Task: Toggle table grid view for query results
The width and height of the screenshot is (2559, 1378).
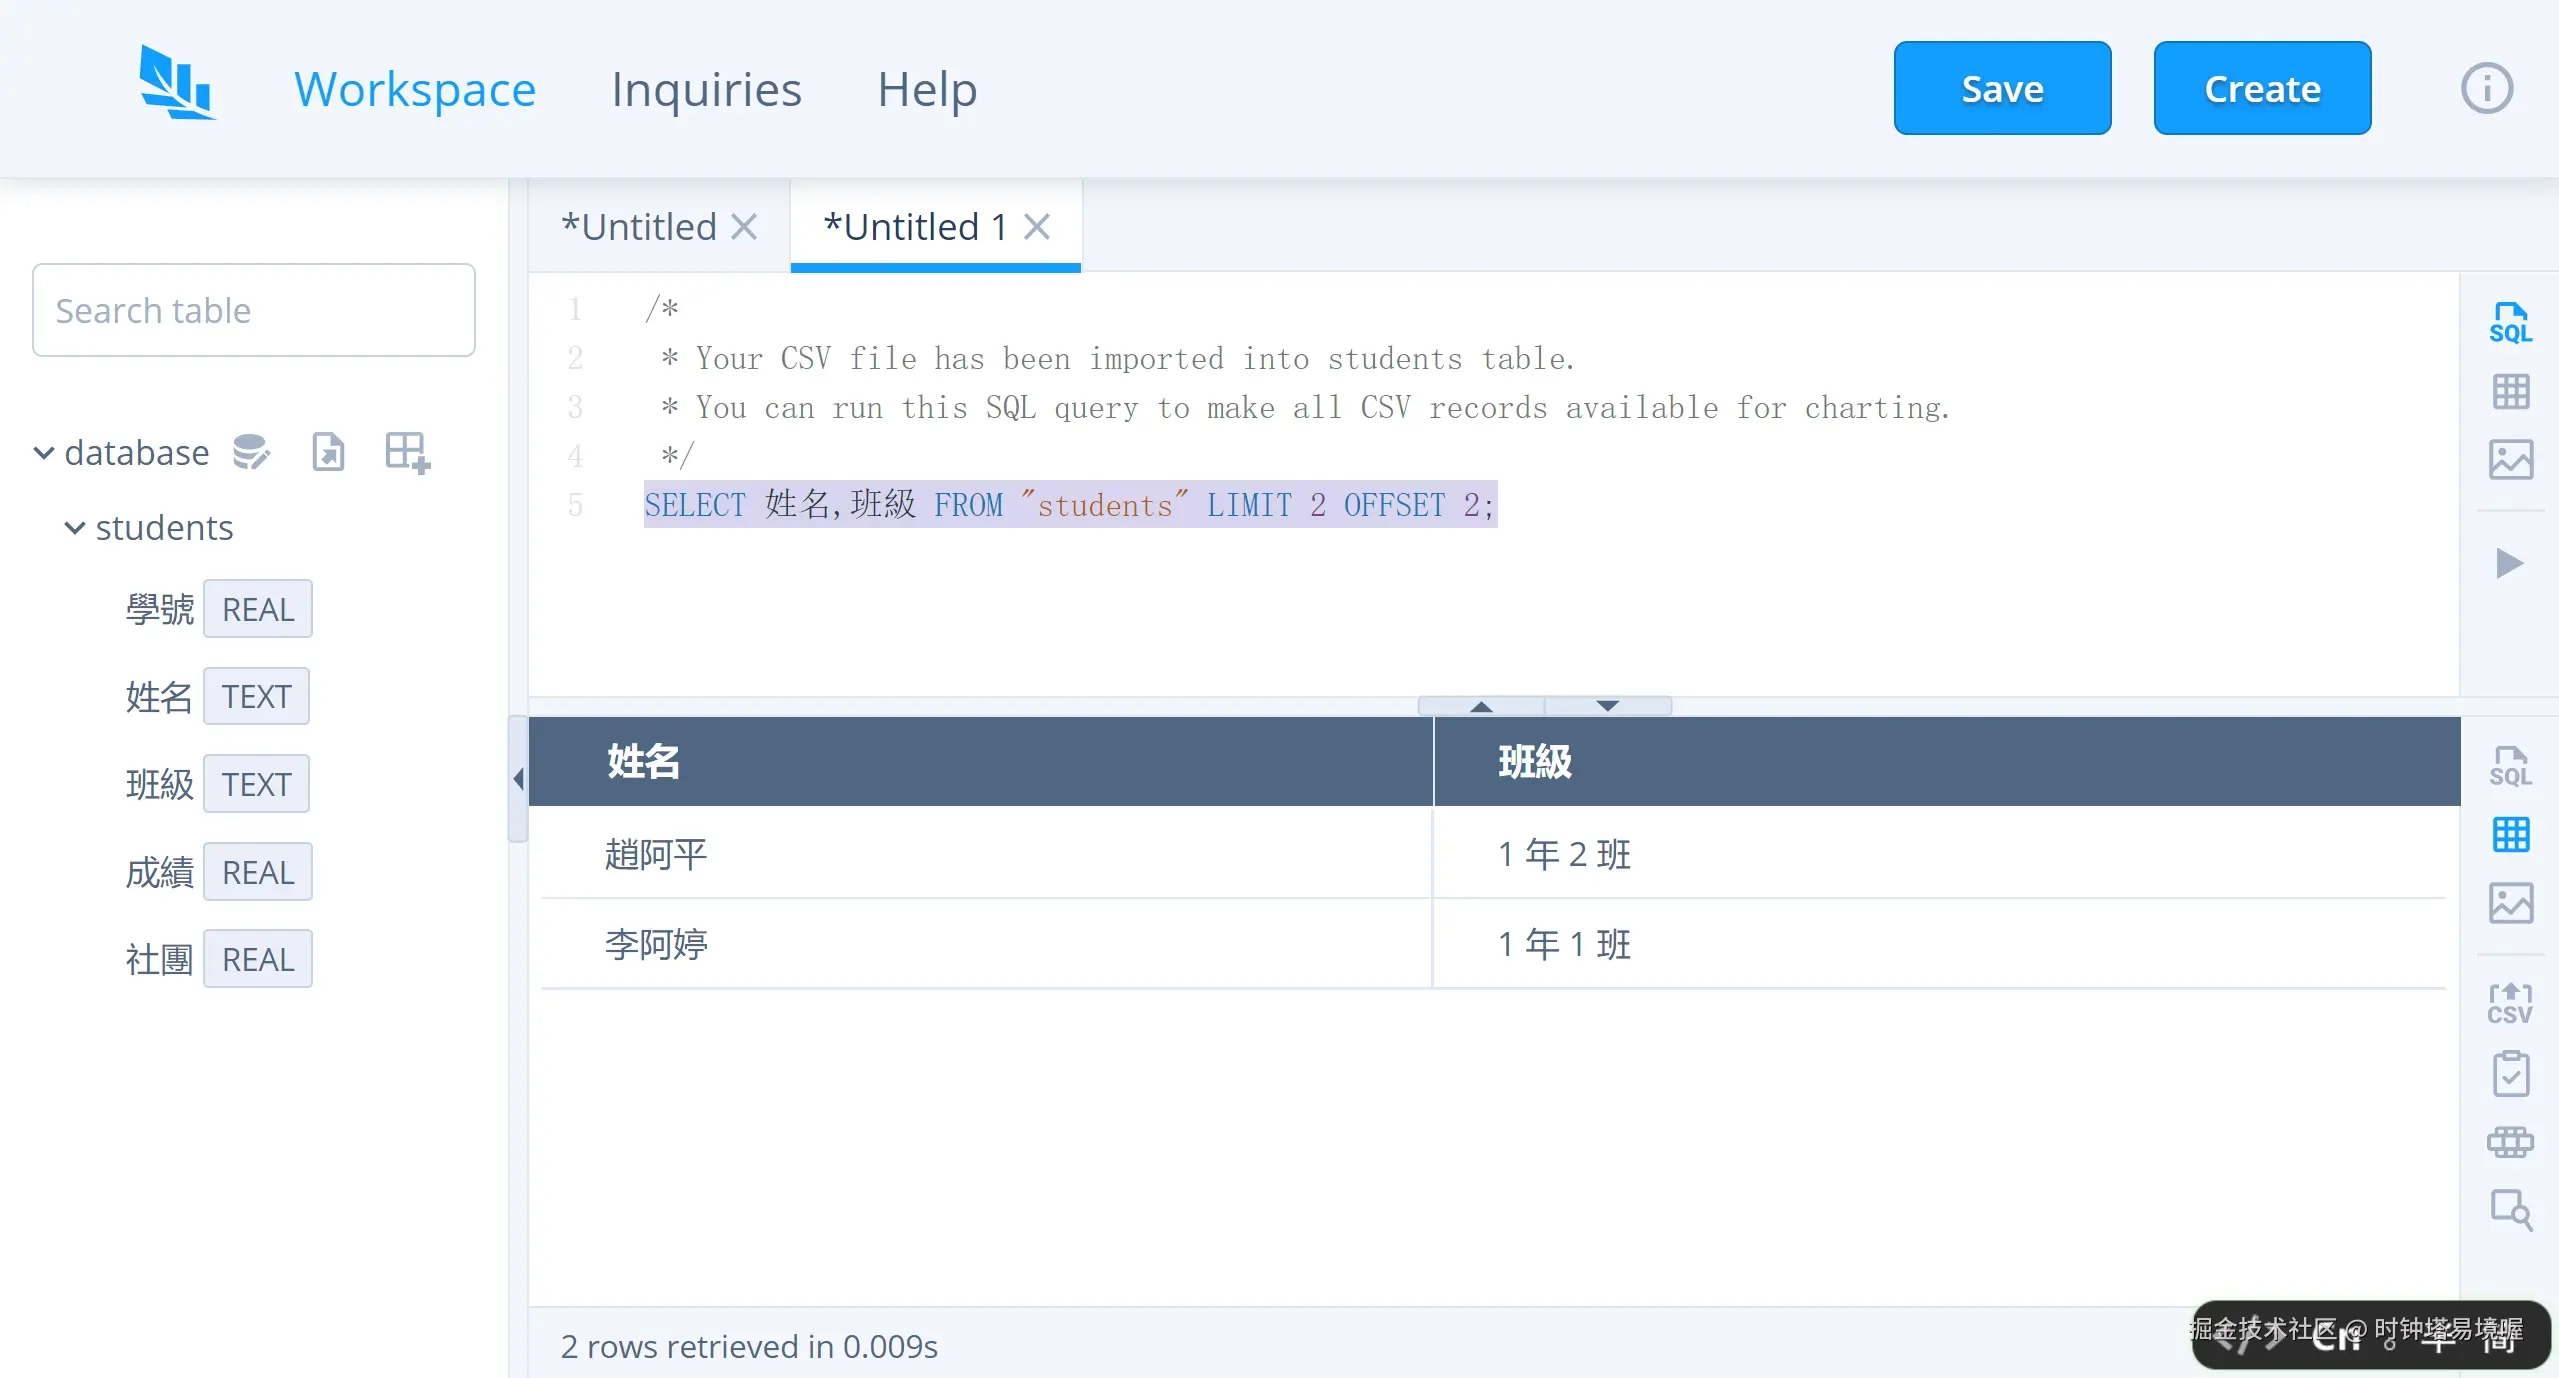Action: coord(2509,835)
